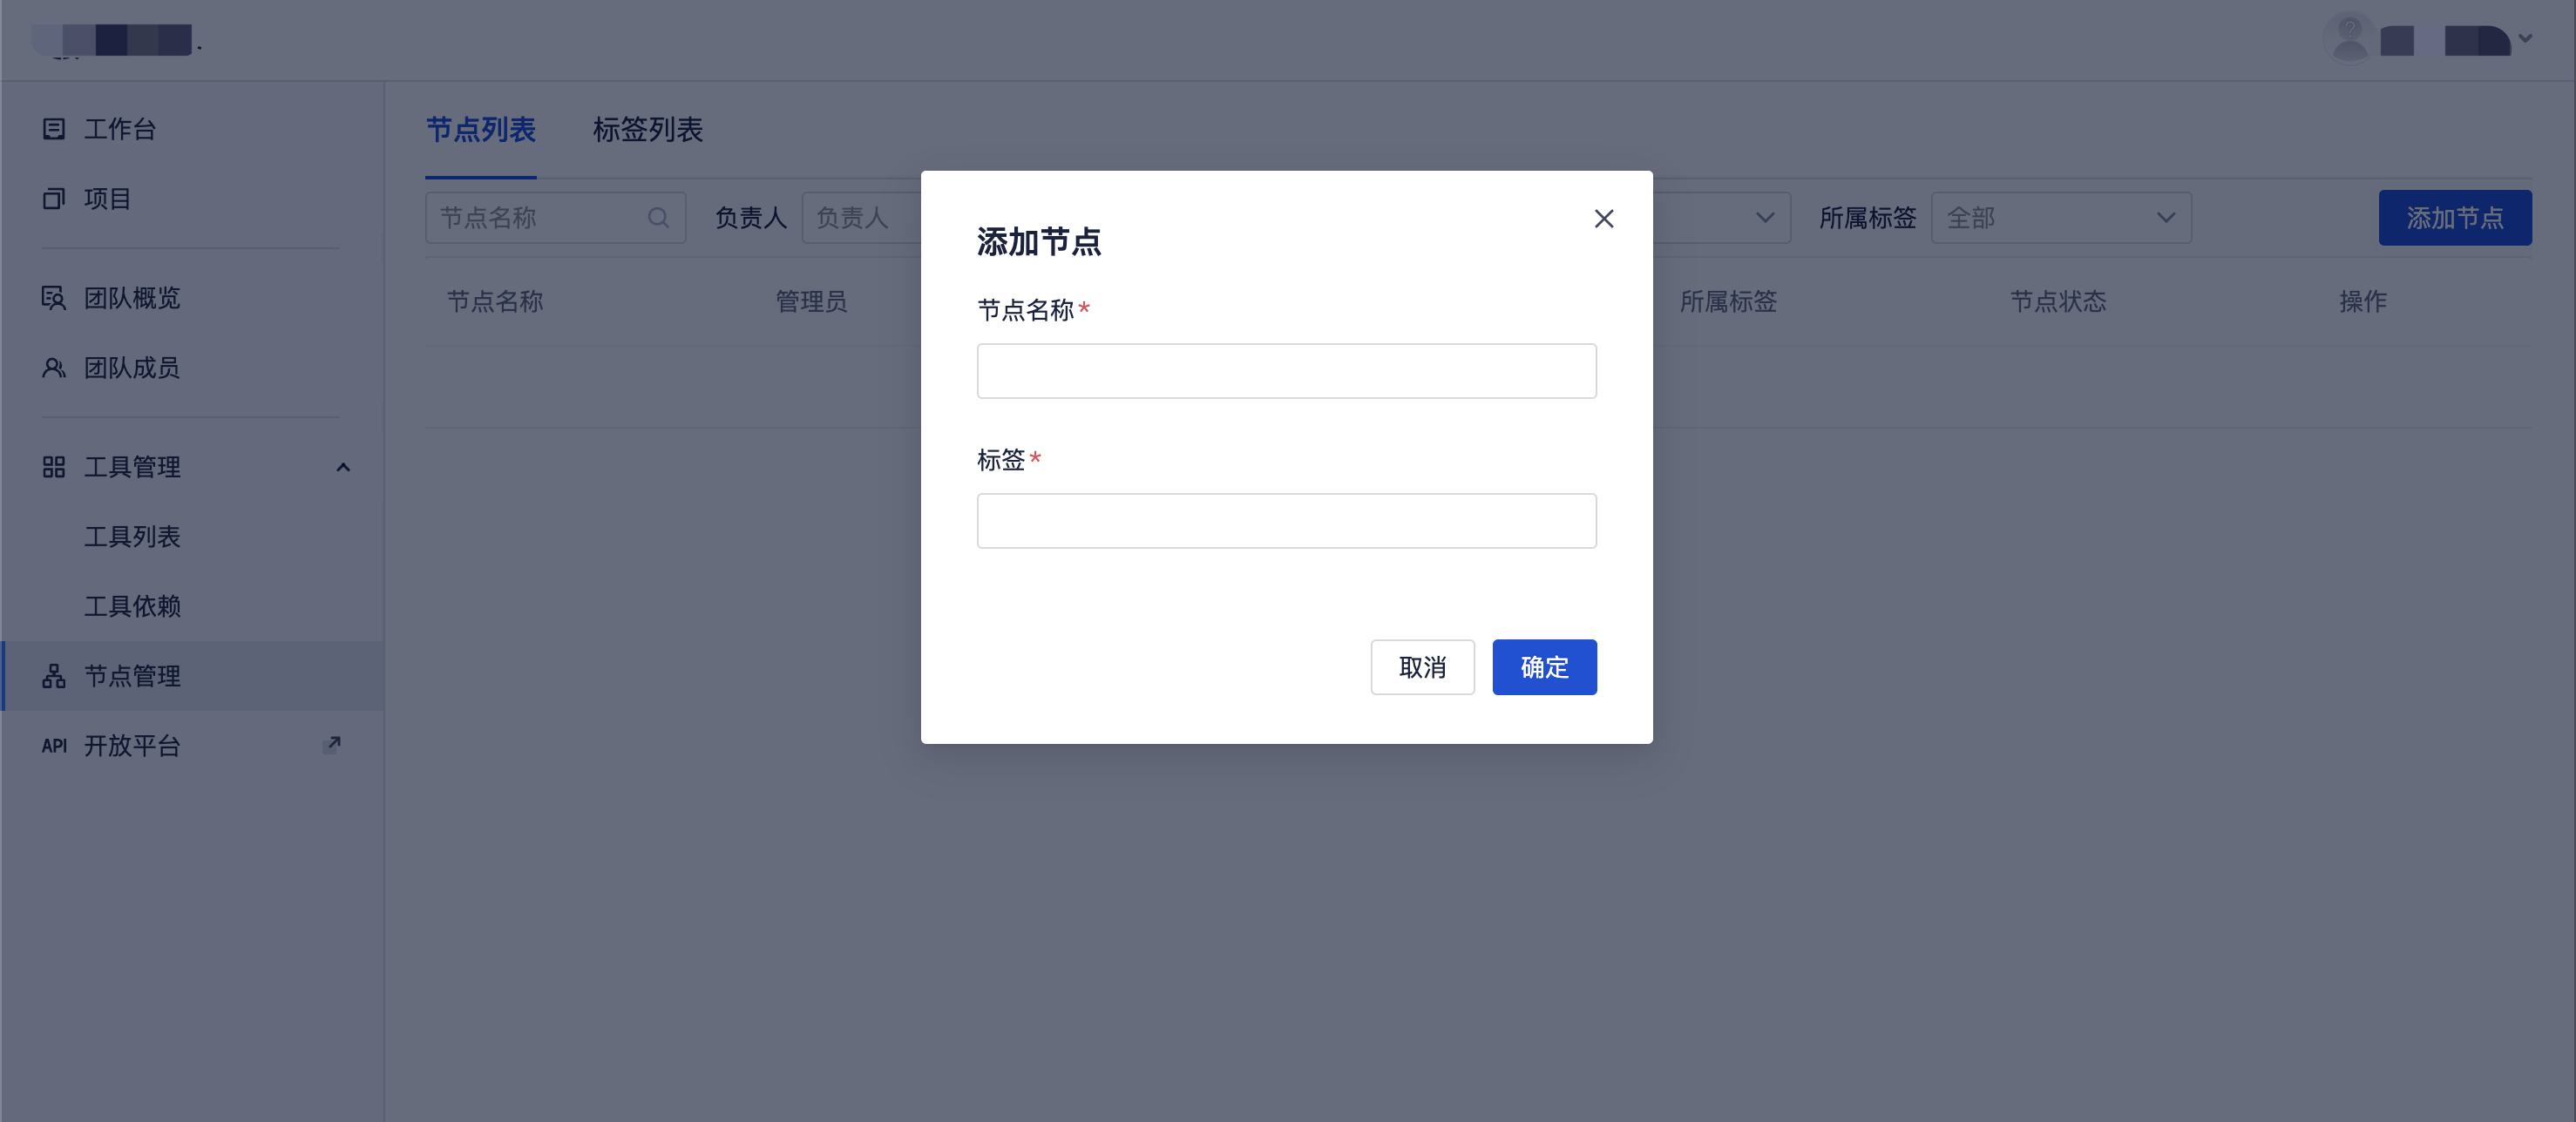2576x1122 pixels.
Task: Click the 项目 icon in sidebar
Action: [54, 199]
